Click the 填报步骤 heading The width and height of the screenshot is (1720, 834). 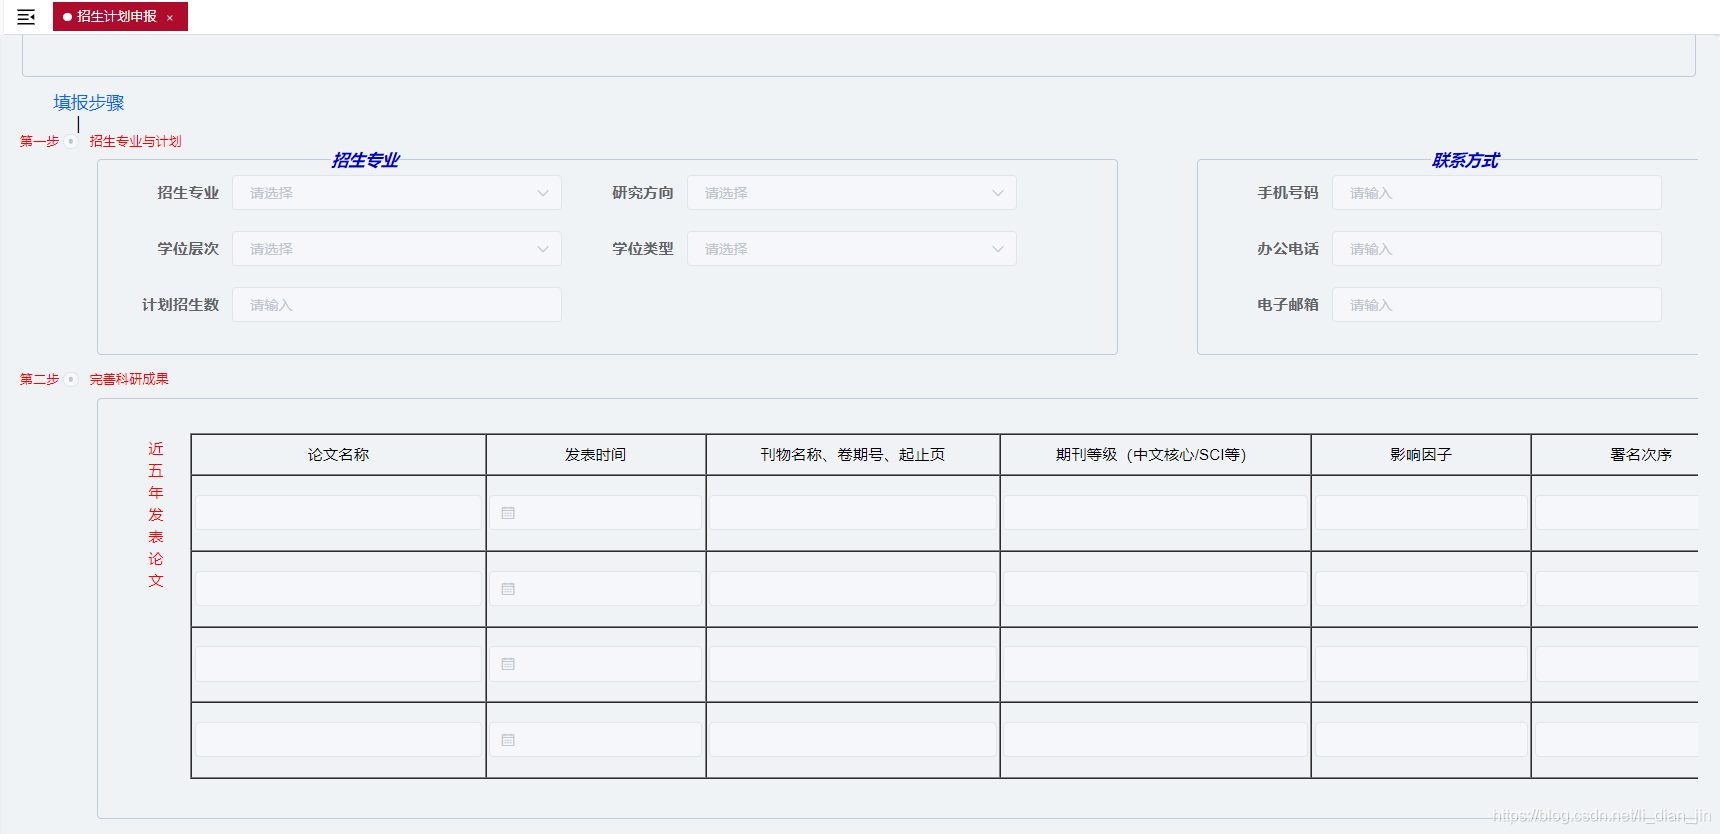pos(89,102)
